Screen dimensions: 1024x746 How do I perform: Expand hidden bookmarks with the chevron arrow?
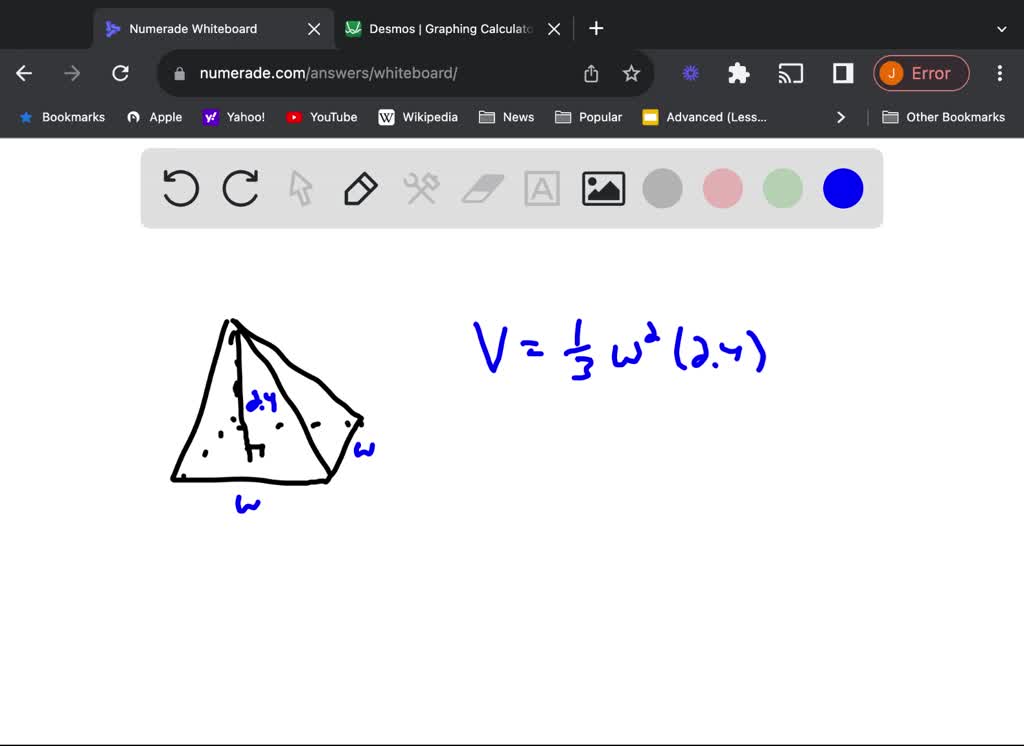point(840,117)
